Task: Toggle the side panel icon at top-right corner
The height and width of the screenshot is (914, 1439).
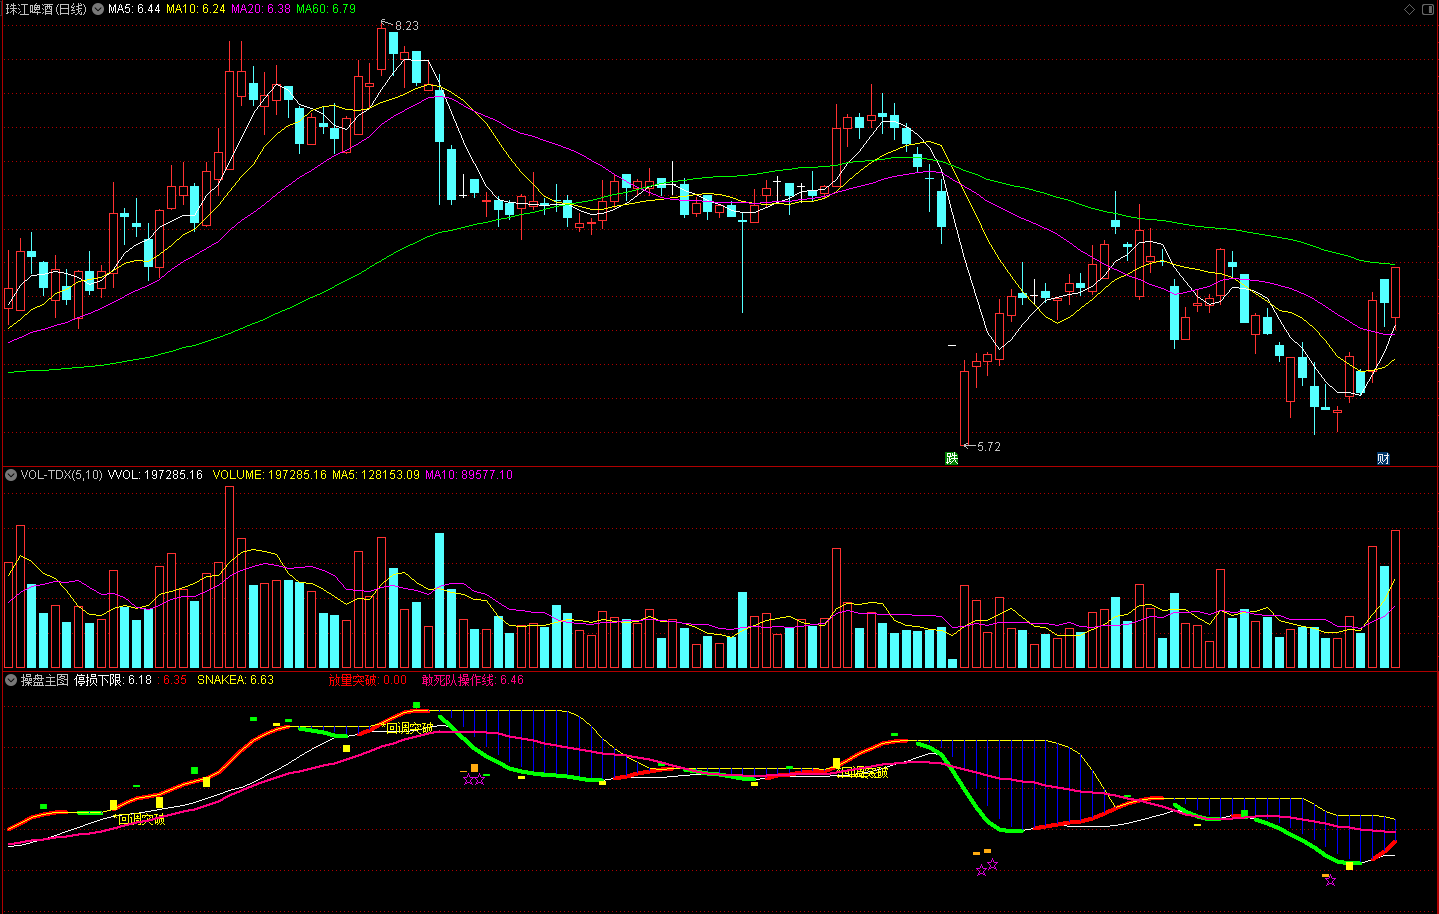Action: (1427, 9)
